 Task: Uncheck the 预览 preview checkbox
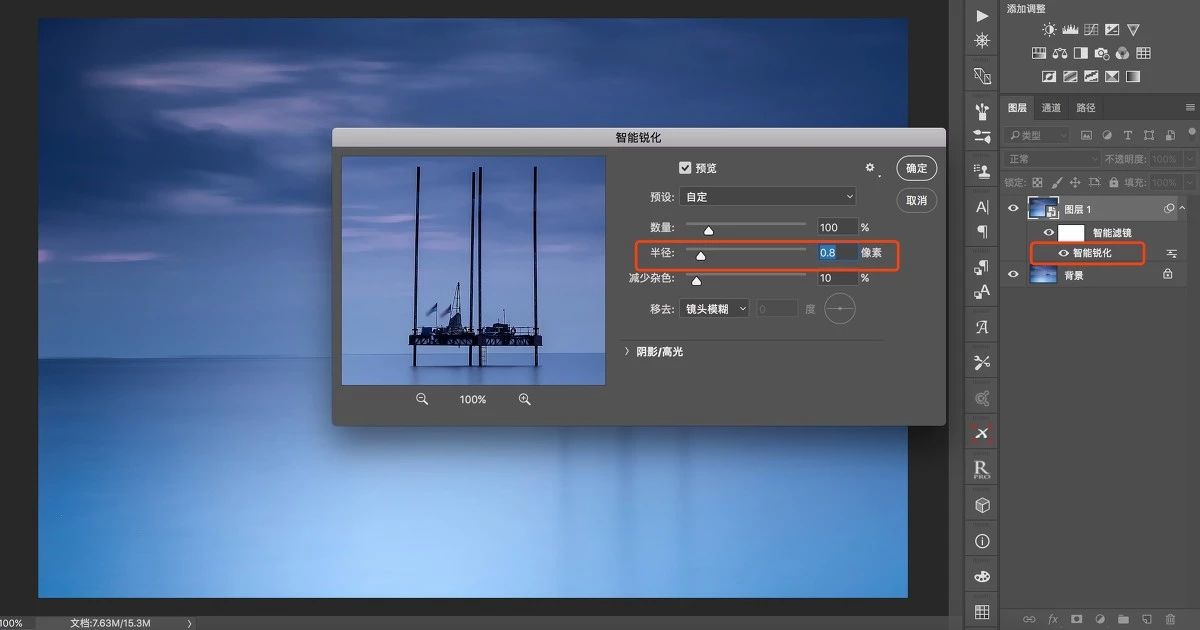click(x=686, y=168)
